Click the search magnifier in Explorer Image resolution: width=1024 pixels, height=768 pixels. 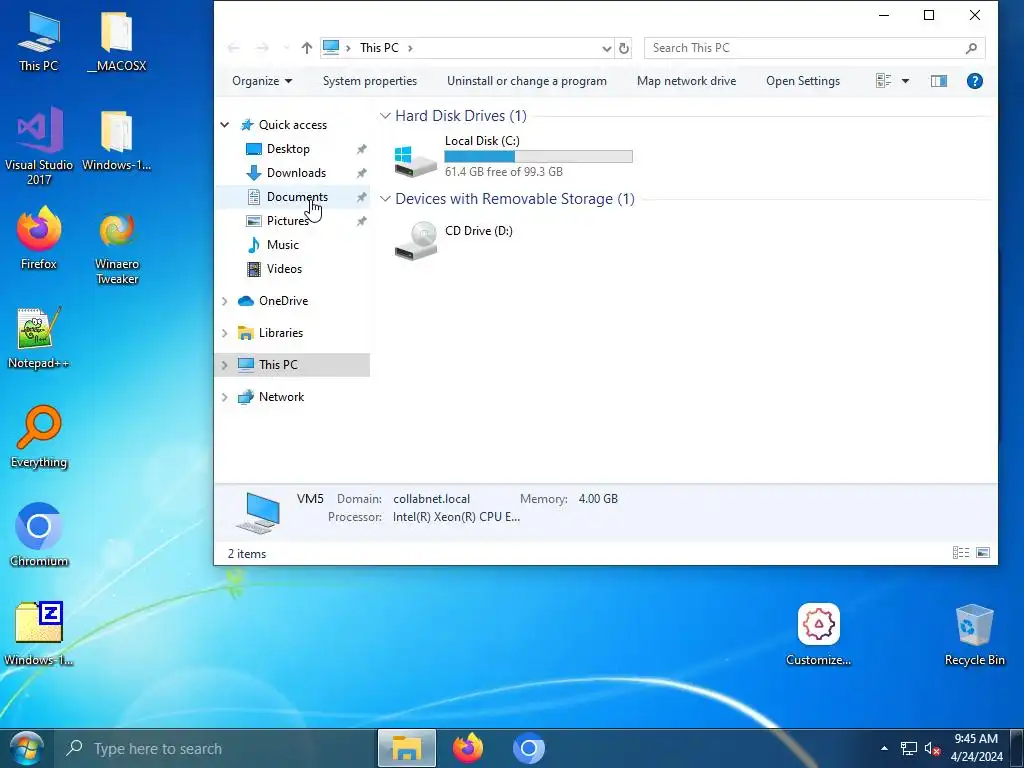(x=971, y=48)
